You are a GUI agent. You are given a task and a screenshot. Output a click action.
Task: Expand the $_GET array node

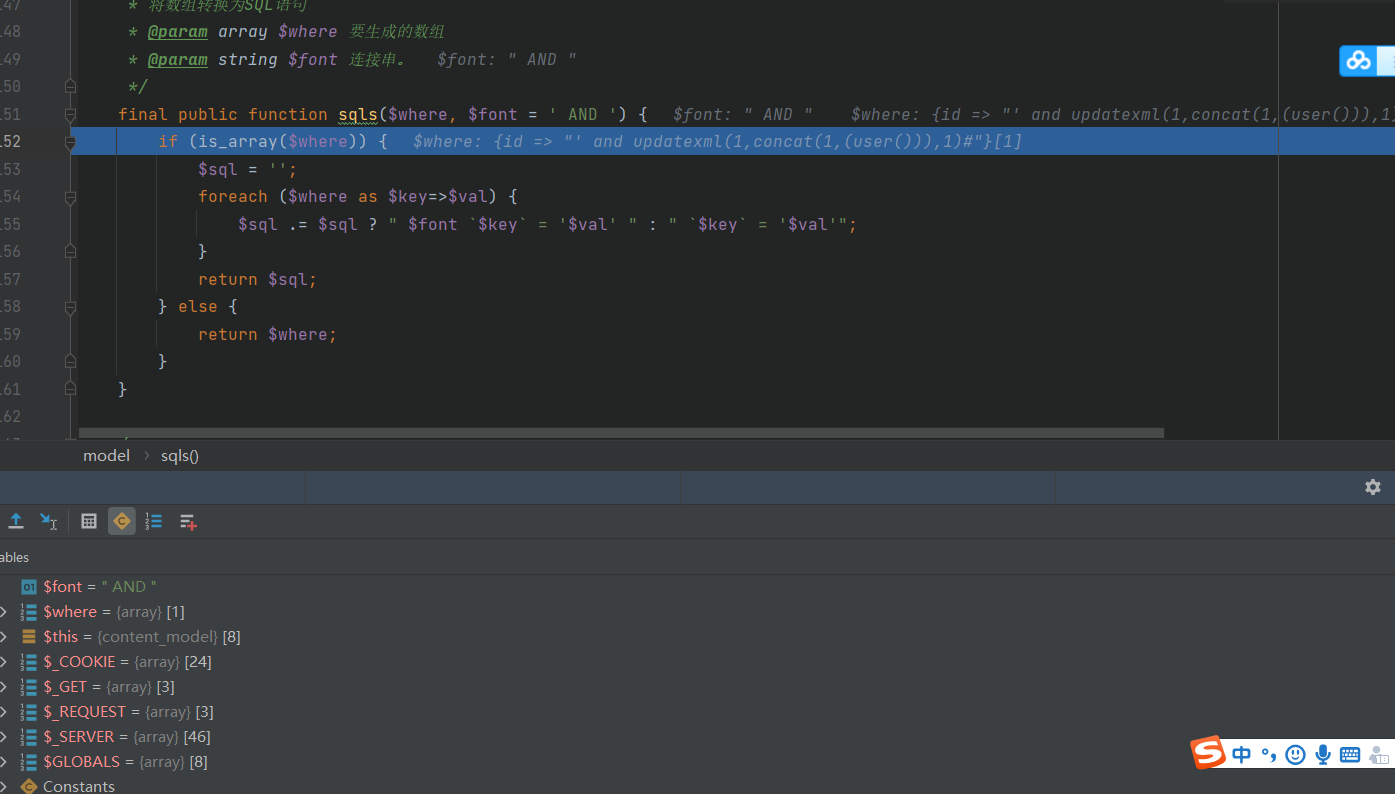point(3,687)
